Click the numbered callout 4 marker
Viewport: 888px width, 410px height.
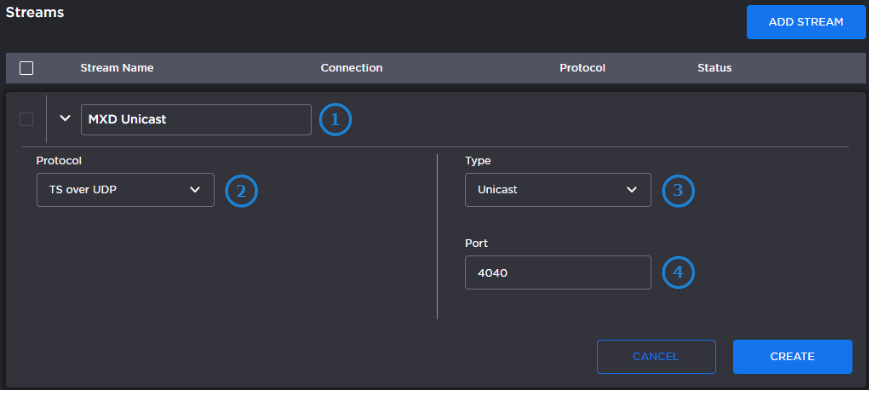point(678,272)
